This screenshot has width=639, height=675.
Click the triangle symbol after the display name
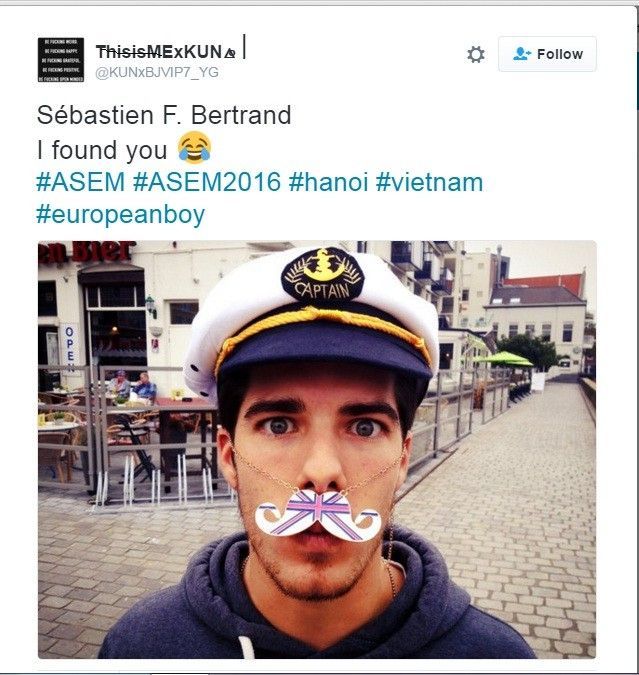pos(230,53)
